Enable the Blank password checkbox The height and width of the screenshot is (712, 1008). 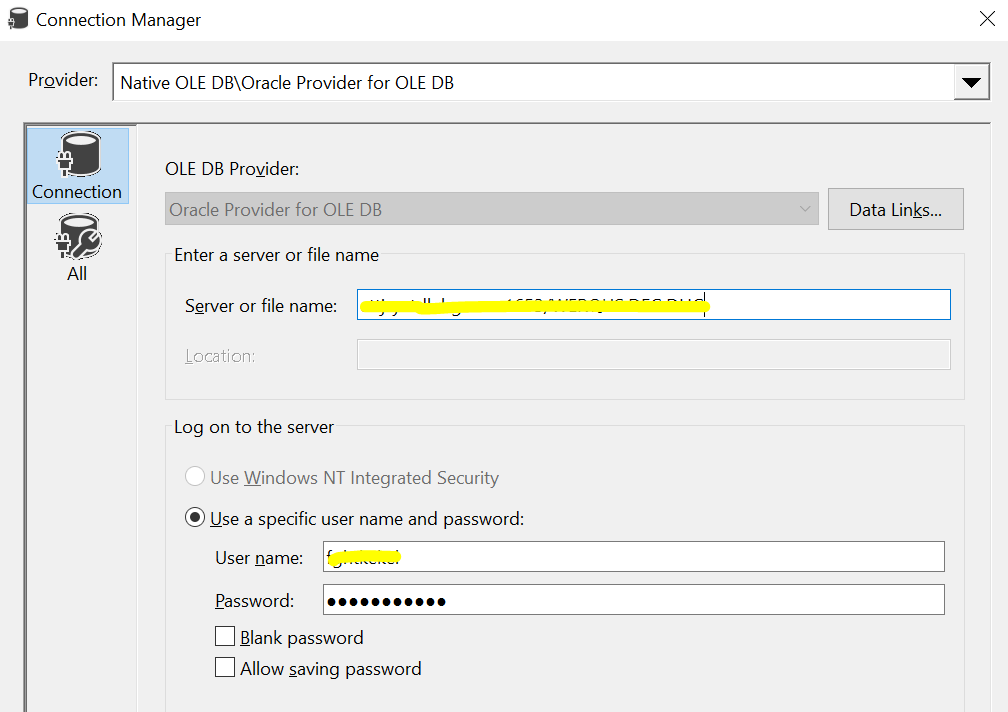click(225, 636)
